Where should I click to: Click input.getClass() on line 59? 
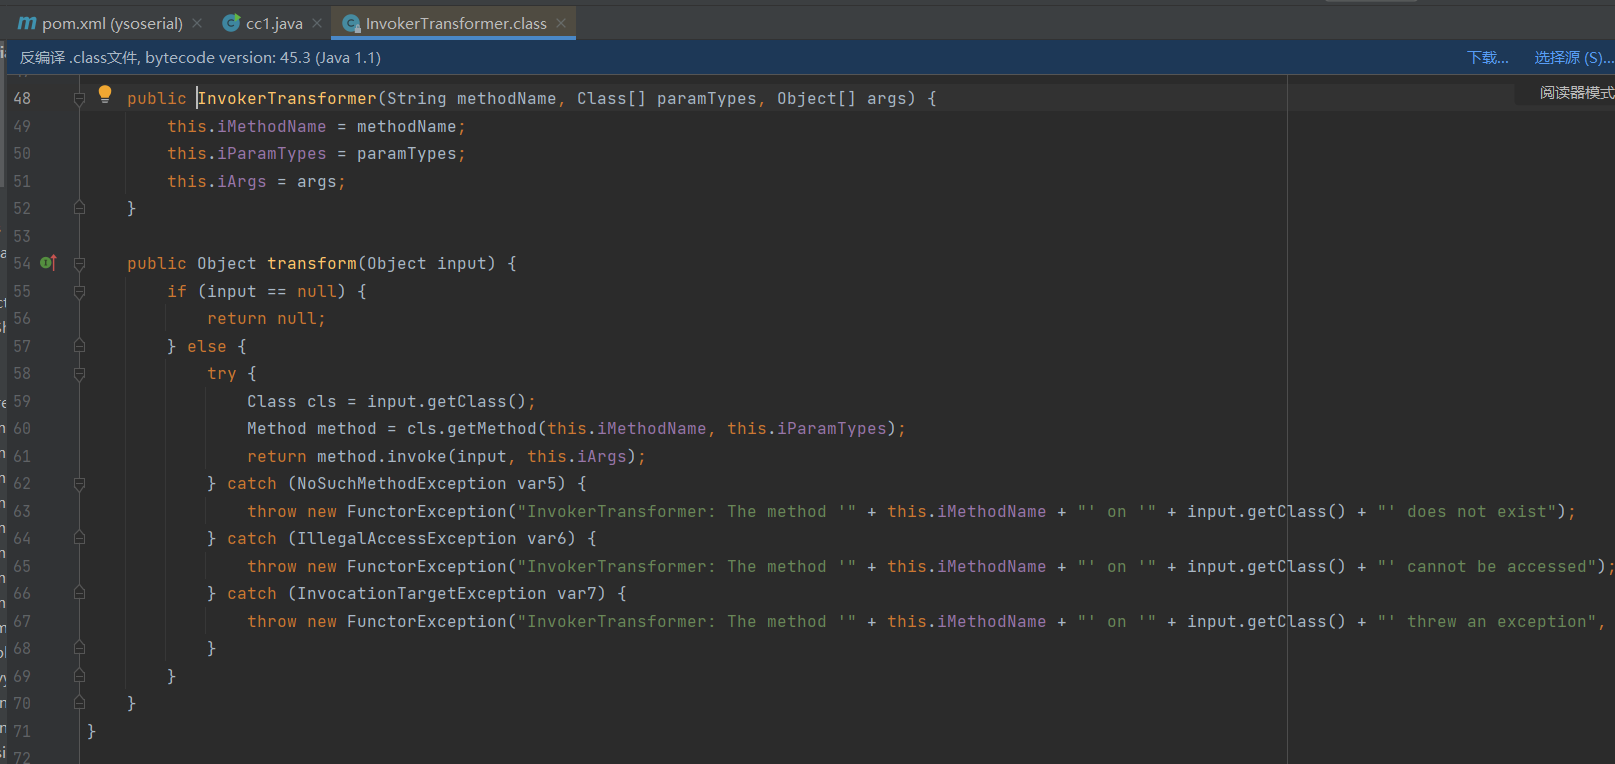(x=447, y=401)
